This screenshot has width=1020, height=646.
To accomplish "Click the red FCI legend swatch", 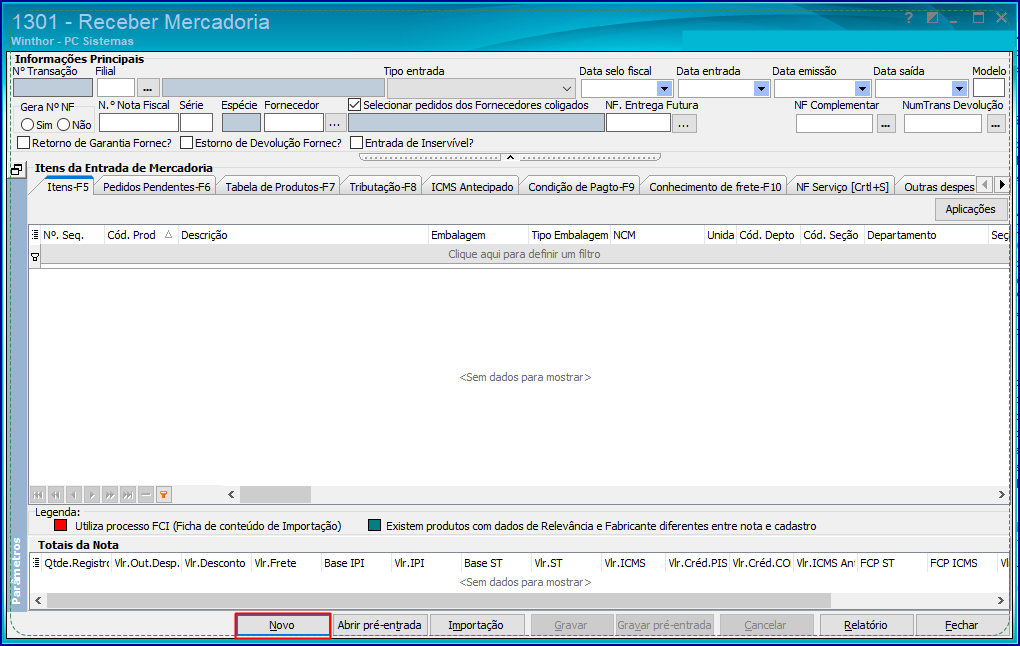I will [60, 525].
